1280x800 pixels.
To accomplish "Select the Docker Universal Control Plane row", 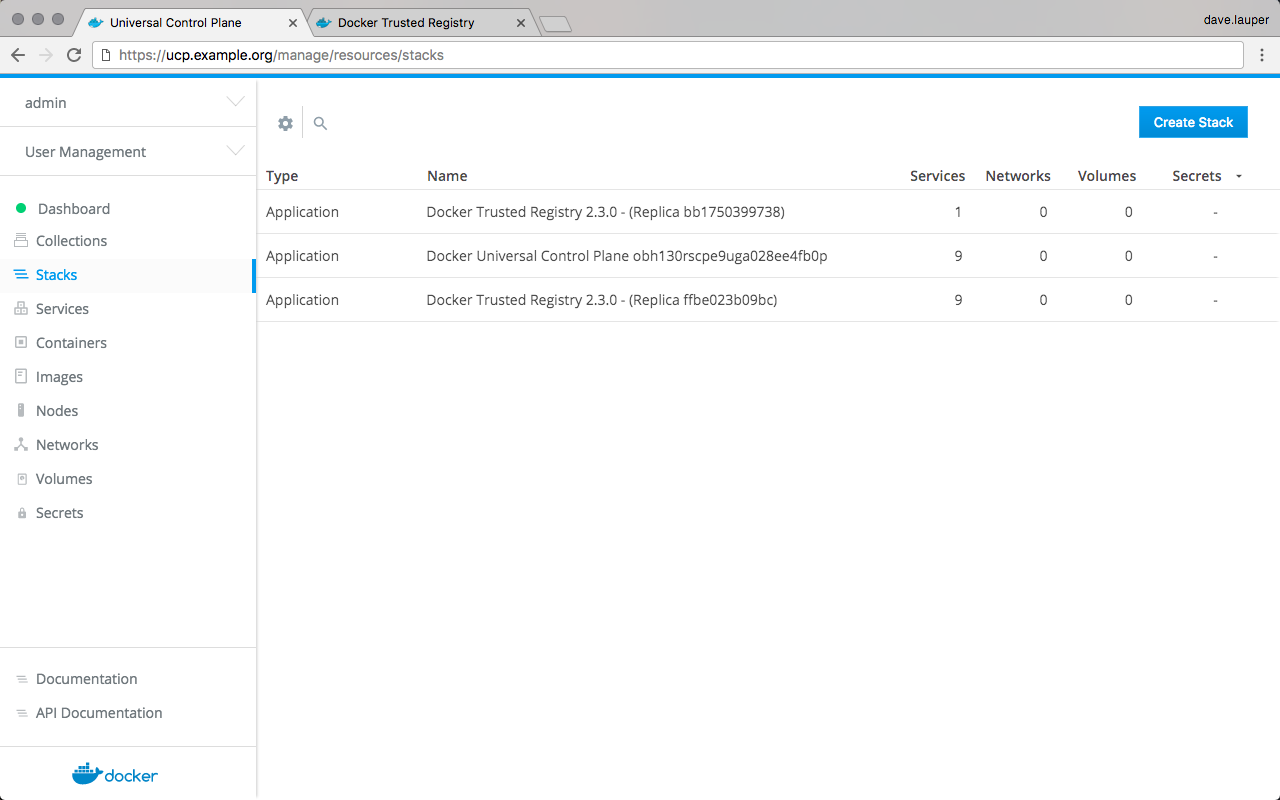I will (626, 256).
